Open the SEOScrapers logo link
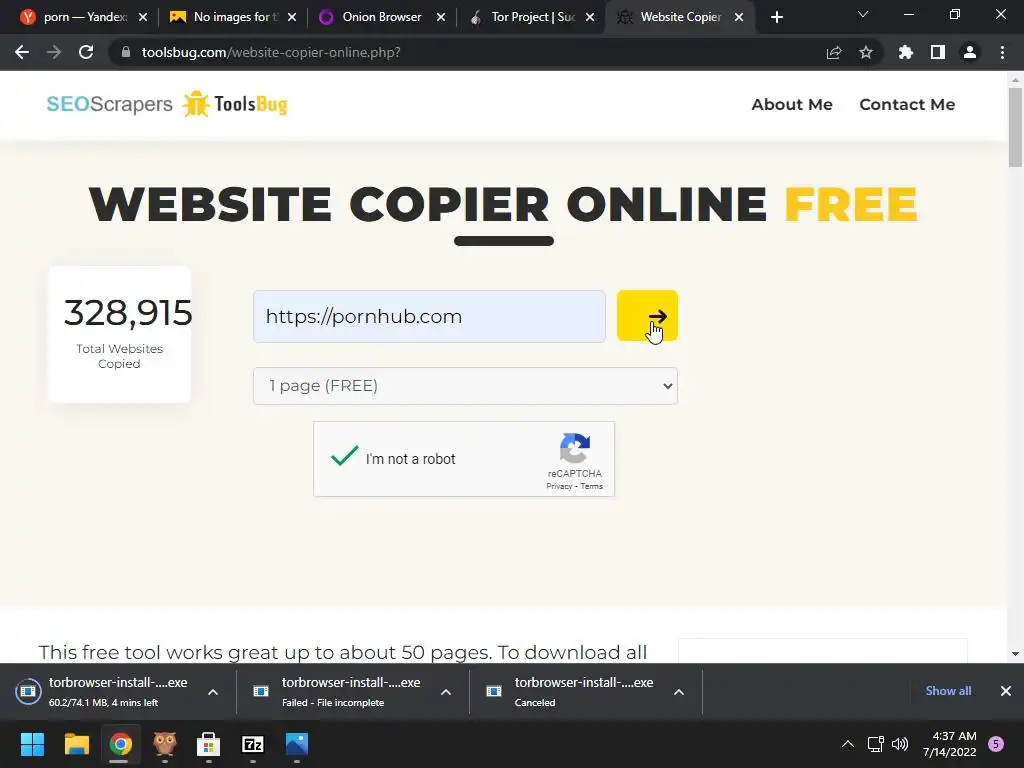The width and height of the screenshot is (1024, 768). [109, 104]
